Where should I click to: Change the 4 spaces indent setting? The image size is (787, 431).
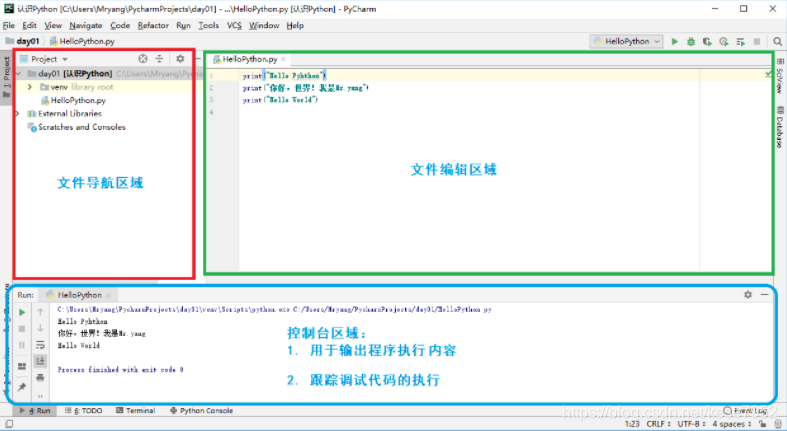click(731, 424)
